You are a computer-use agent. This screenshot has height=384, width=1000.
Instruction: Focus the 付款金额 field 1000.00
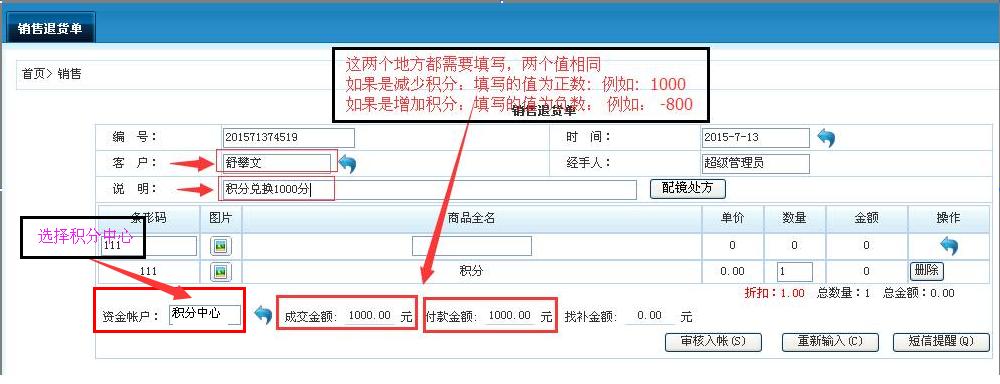510,315
